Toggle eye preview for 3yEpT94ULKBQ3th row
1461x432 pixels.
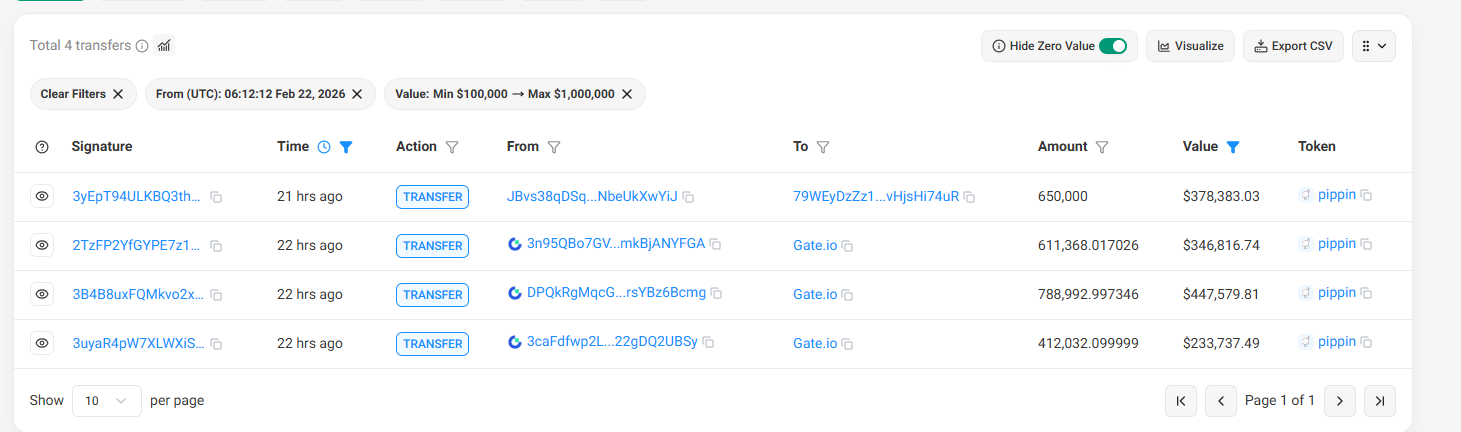tap(42, 197)
